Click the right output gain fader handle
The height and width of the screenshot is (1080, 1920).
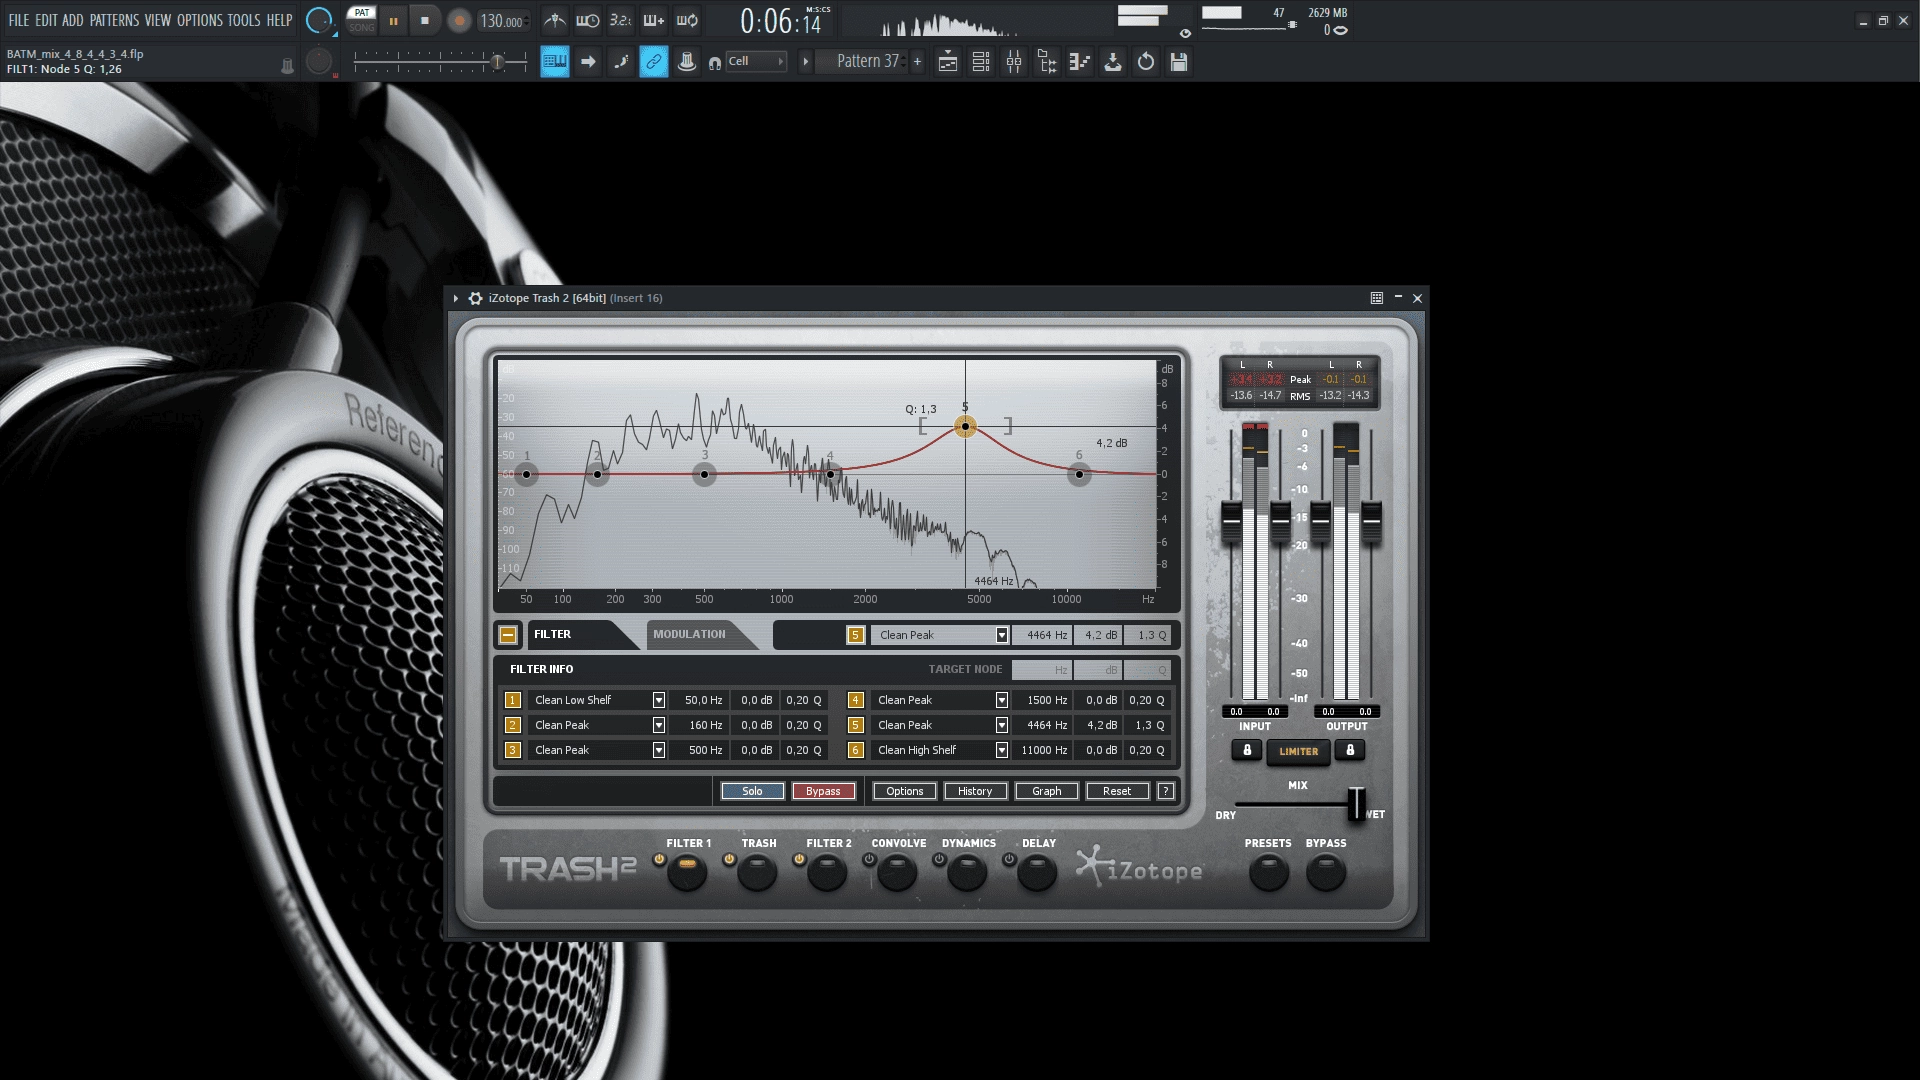point(1372,520)
